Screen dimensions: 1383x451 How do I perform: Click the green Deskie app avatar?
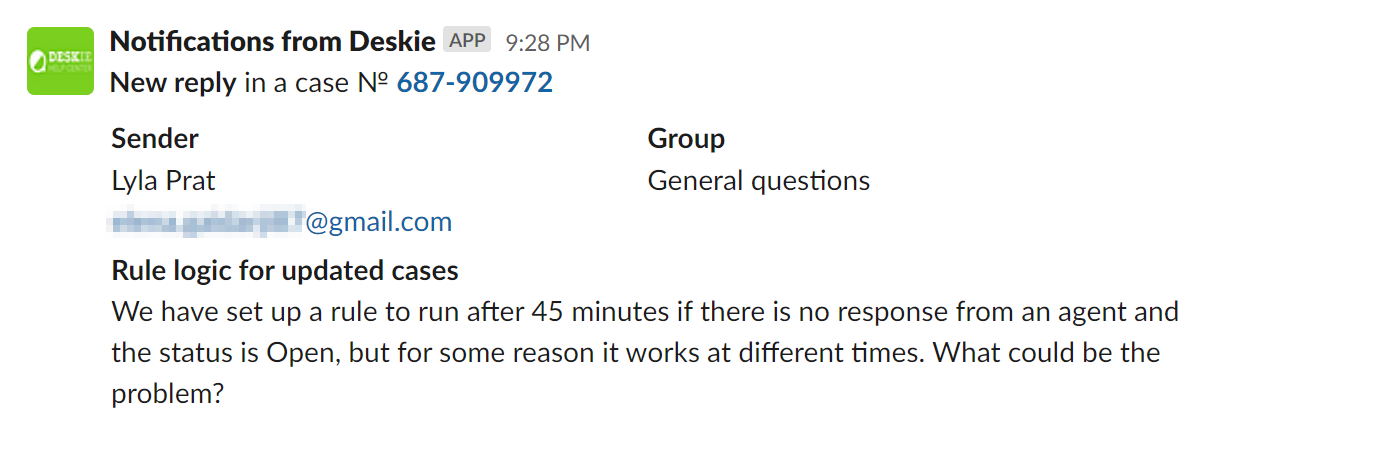tap(60, 61)
